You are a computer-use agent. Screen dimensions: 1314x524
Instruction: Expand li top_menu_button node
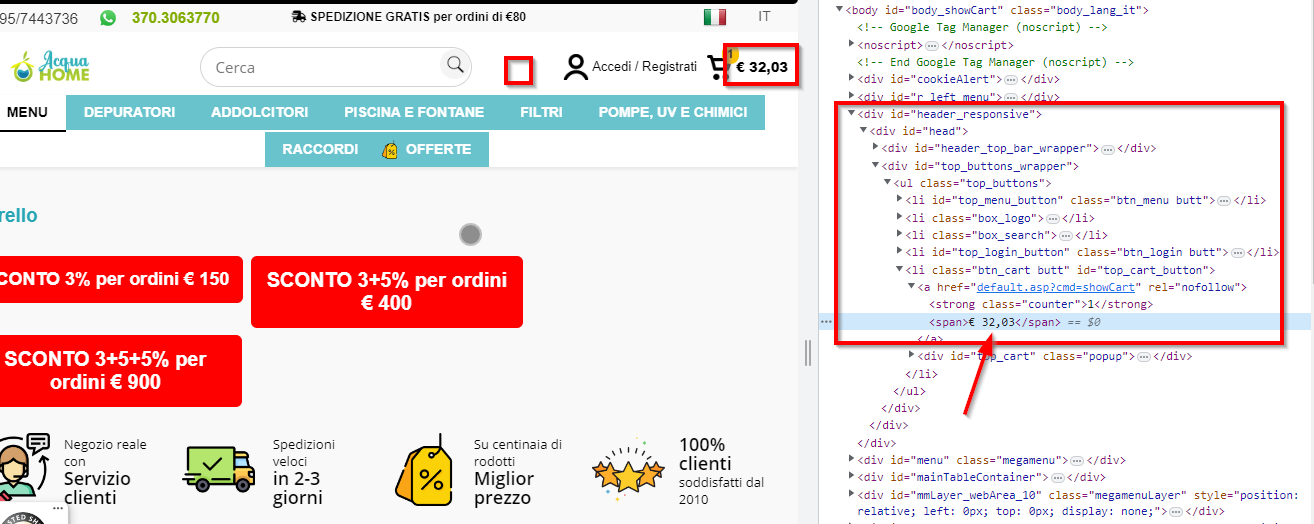(x=898, y=200)
